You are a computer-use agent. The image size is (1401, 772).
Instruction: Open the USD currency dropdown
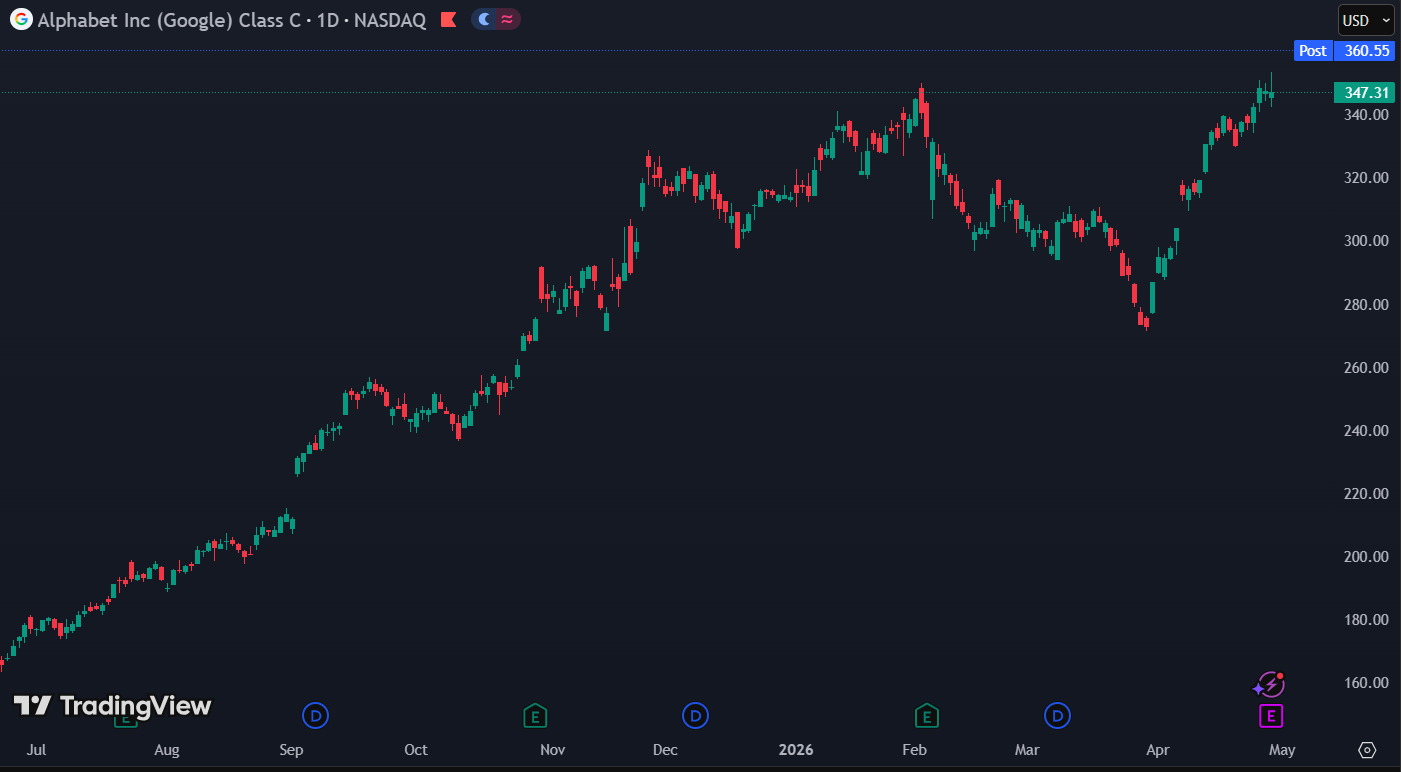point(1366,20)
